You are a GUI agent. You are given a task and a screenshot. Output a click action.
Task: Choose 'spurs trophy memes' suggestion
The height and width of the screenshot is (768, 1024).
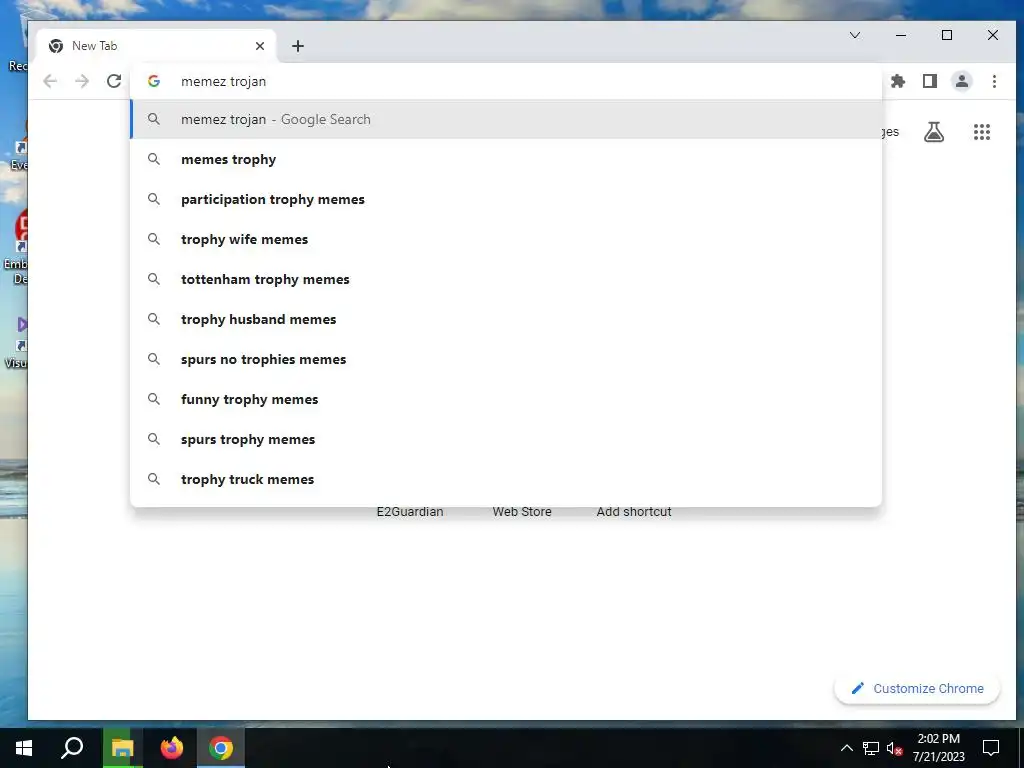[x=506, y=440]
